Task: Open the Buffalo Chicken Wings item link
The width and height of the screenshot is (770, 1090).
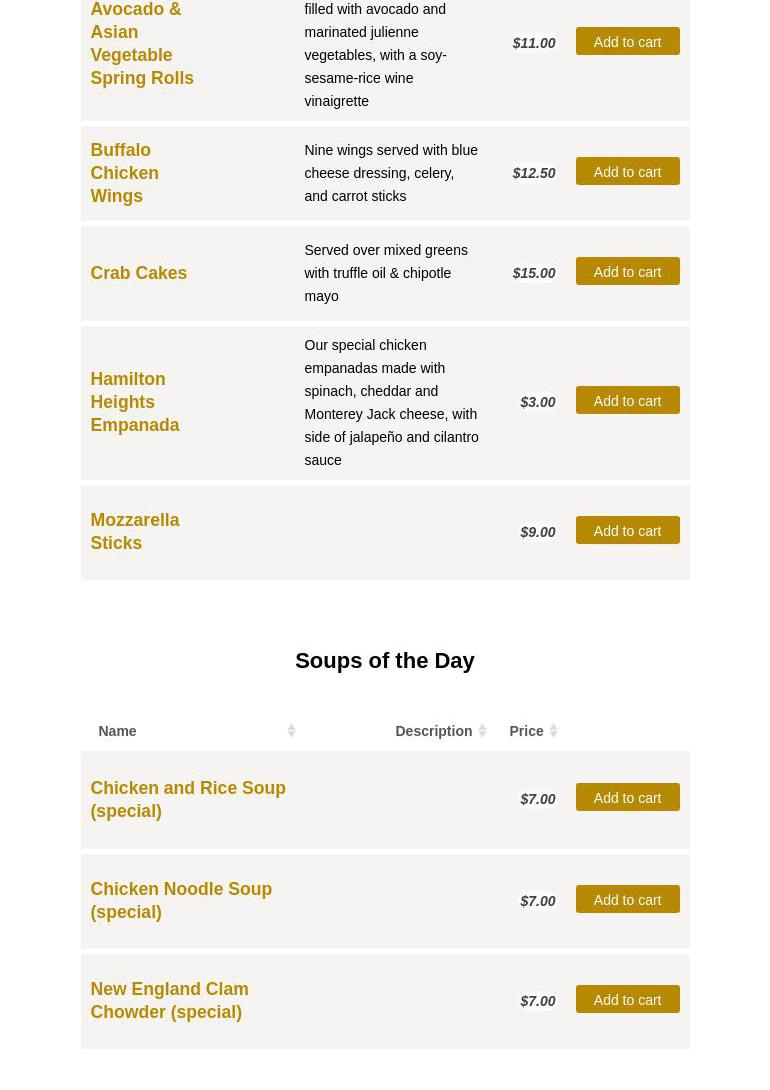Action: (x=124, y=173)
